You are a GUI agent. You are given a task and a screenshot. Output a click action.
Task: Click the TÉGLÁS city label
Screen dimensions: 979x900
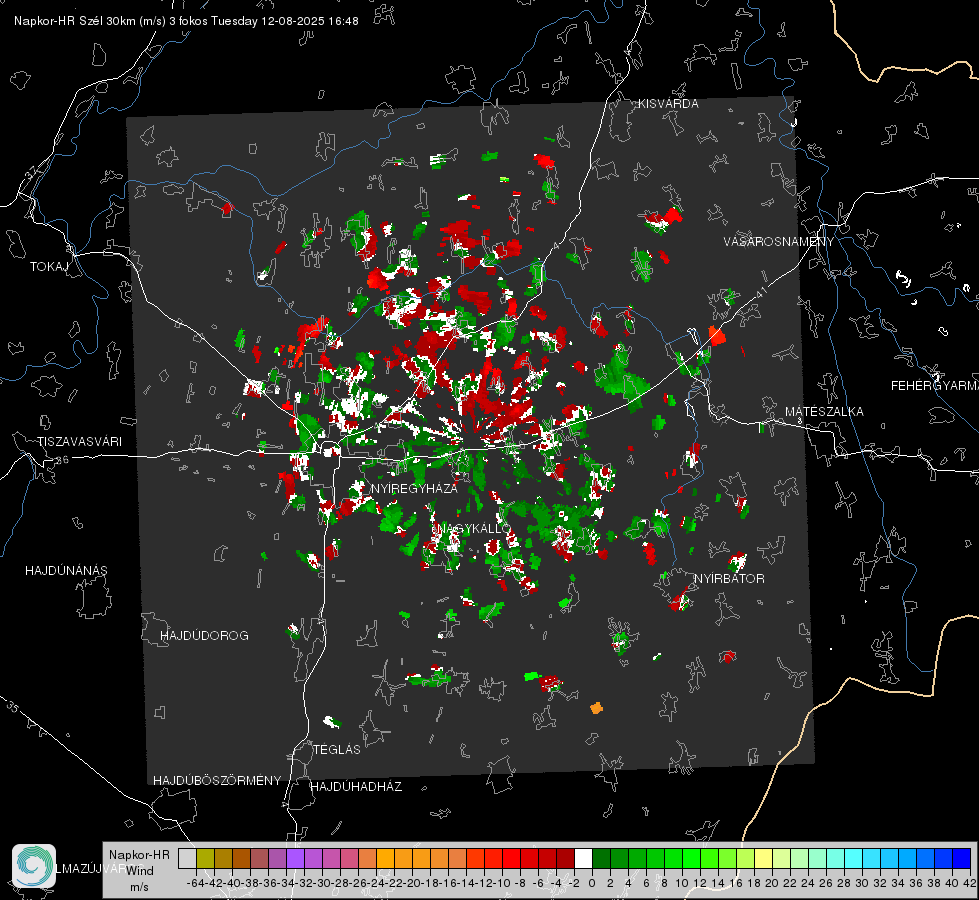pos(337,749)
